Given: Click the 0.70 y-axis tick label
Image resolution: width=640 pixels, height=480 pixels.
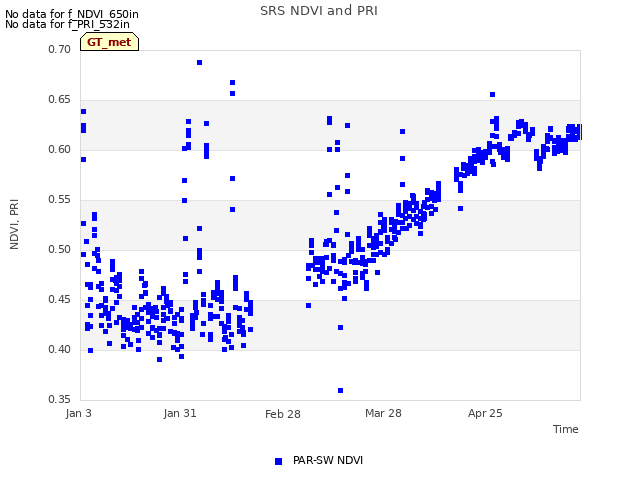Looking at the screenshot, I should click(60, 49).
